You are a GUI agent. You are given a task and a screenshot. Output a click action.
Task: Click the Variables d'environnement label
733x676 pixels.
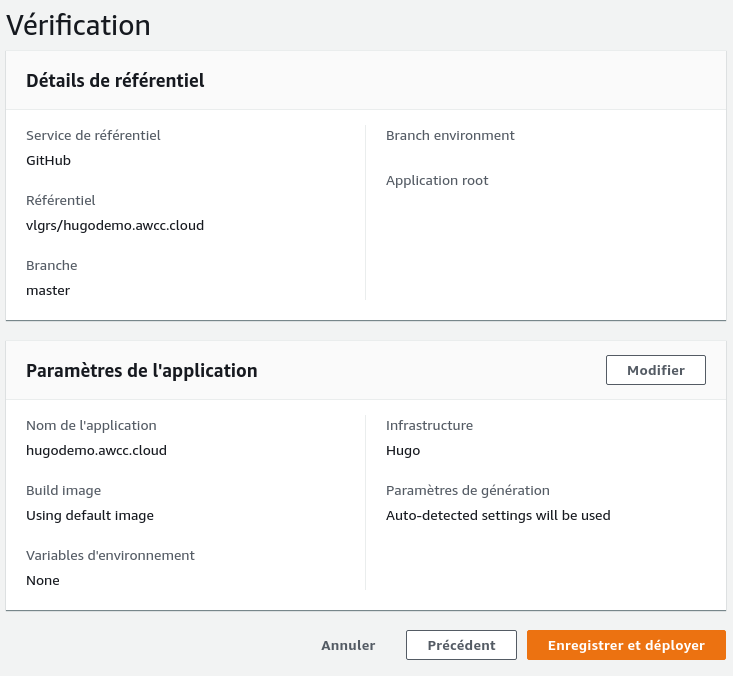click(x=110, y=555)
